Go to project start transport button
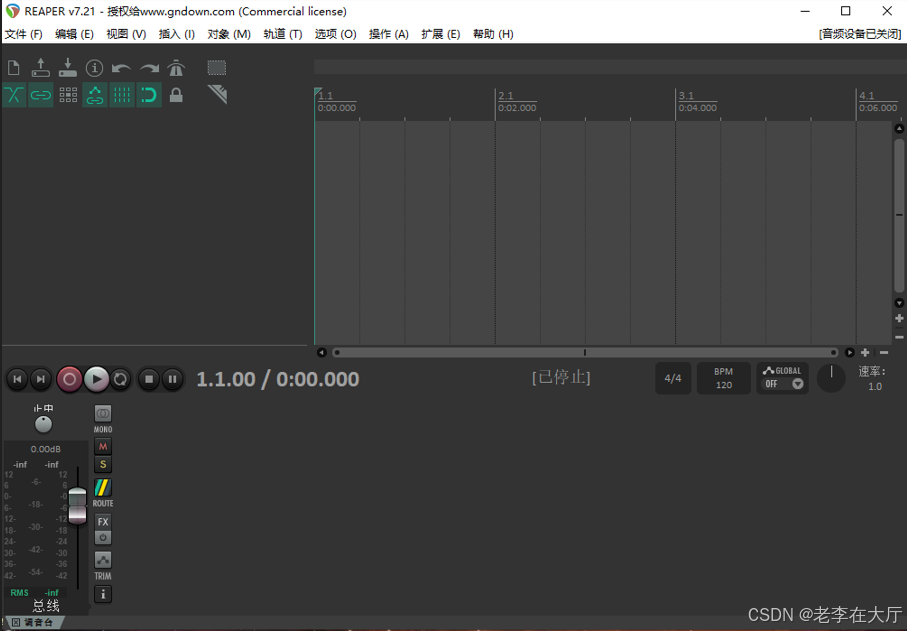The height and width of the screenshot is (631, 907). tap(17, 379)
